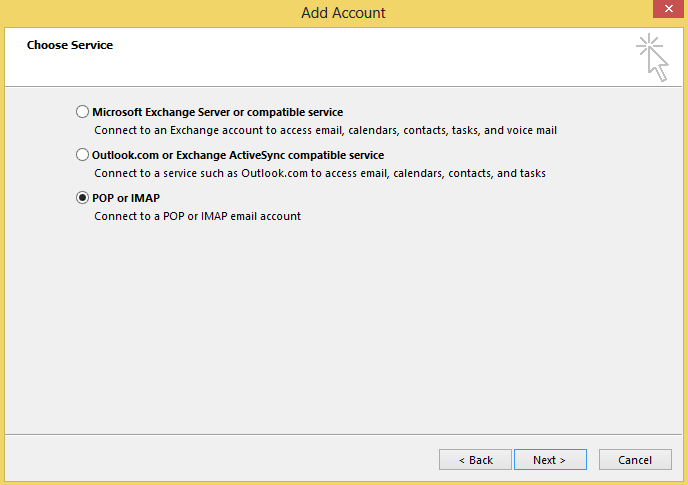Go to the Next step

tap(550, 460)
